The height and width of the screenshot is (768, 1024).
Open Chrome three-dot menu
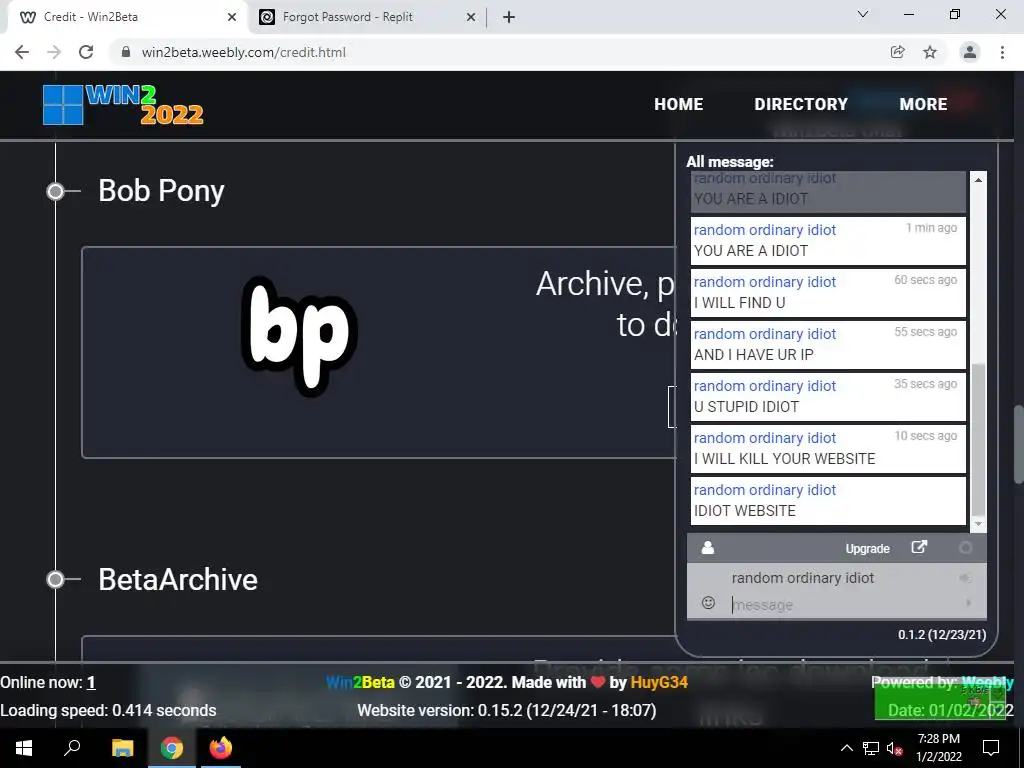tap(1002, 52)
